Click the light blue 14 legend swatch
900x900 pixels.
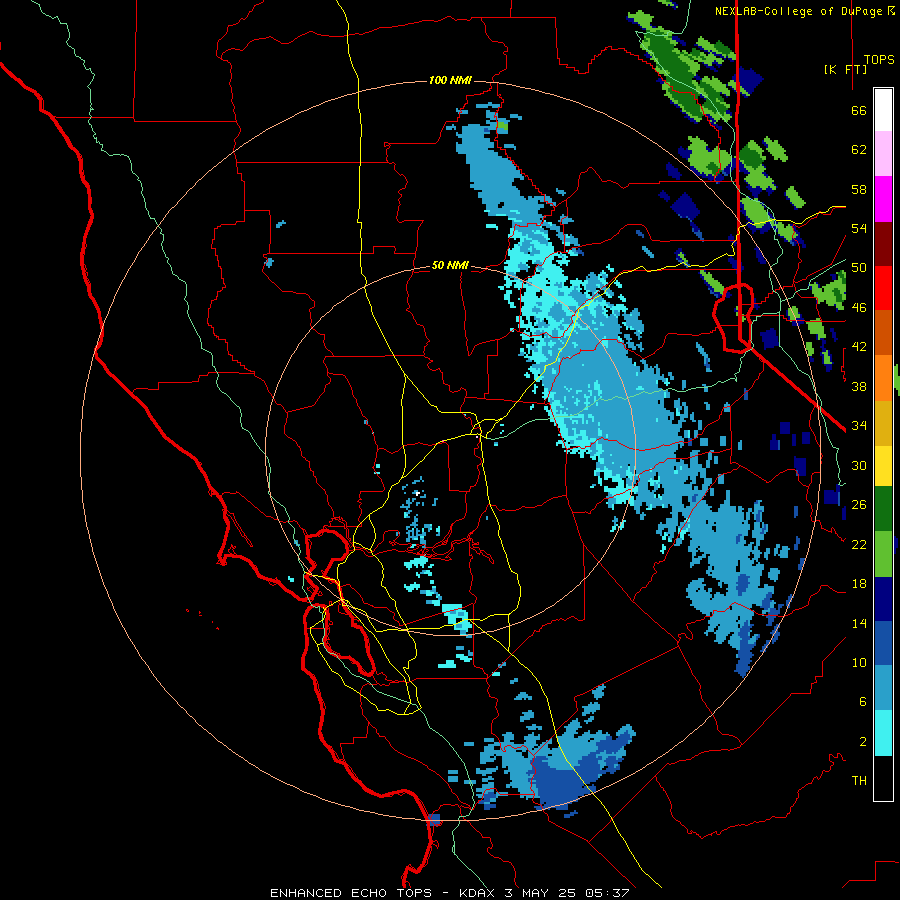click(x=883, y=688)
